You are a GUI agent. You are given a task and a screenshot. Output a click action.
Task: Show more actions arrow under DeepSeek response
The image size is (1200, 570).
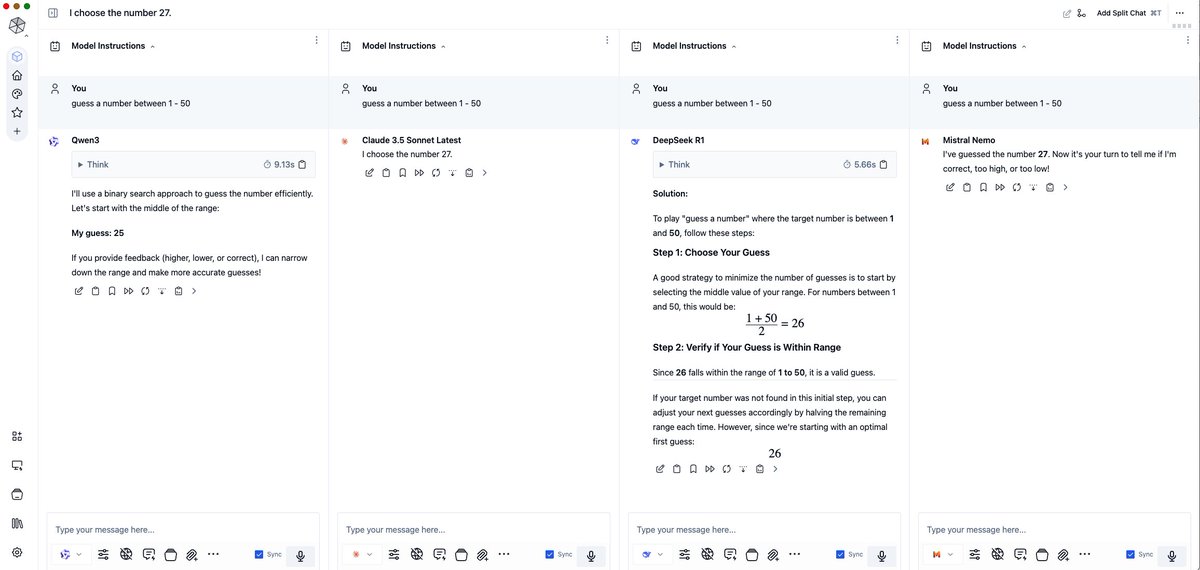click(775, 468)
